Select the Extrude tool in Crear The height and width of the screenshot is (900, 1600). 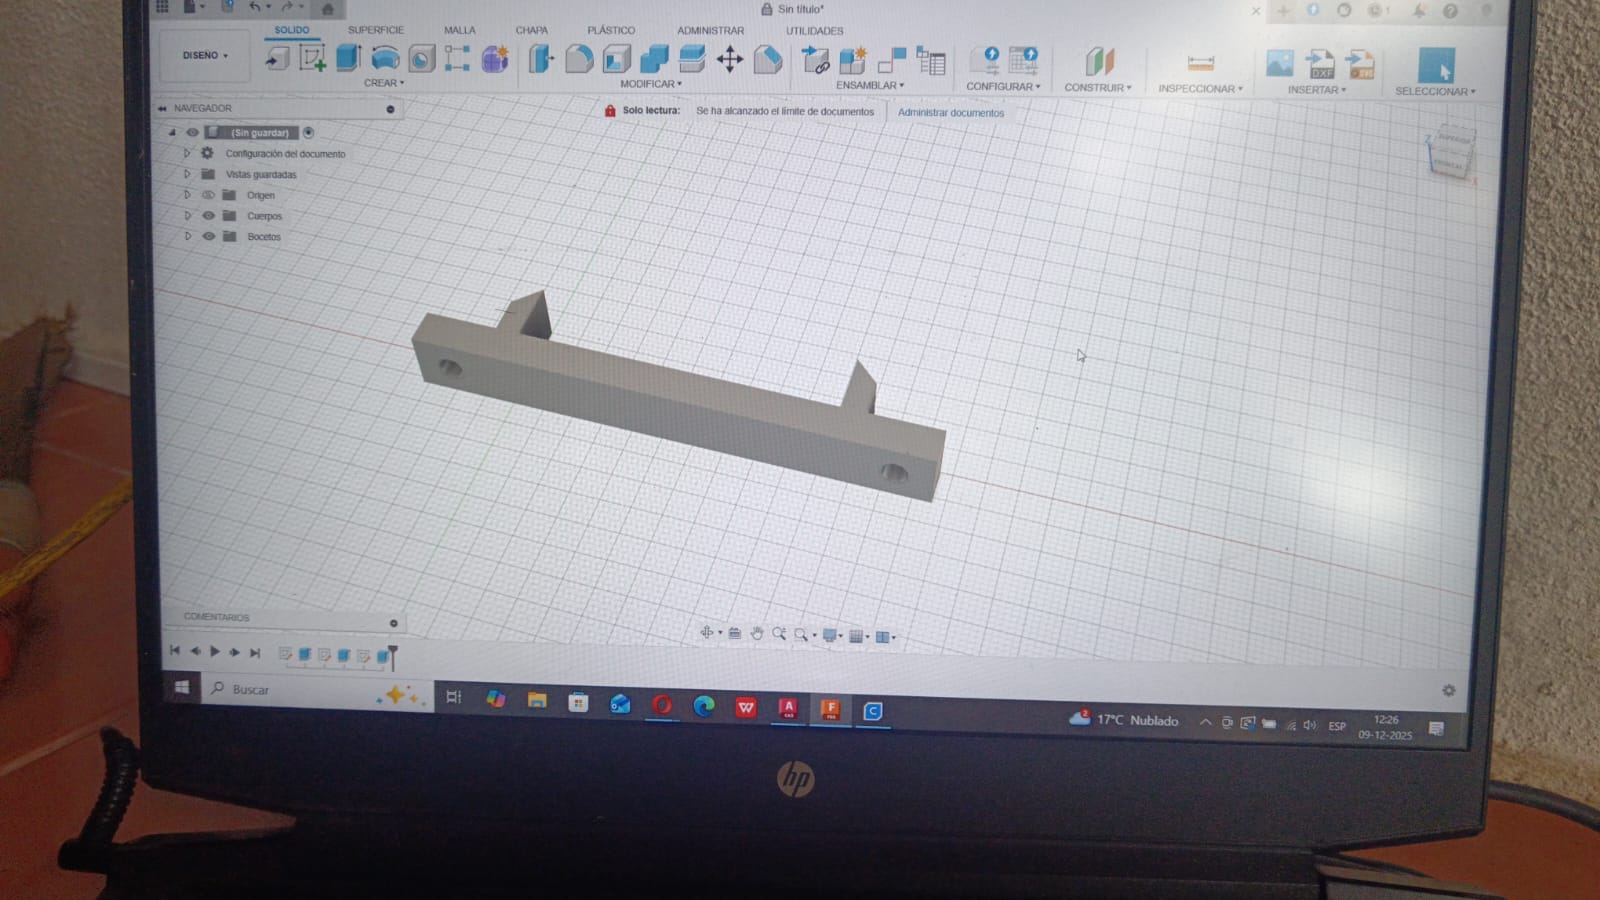tap(348, 58)
